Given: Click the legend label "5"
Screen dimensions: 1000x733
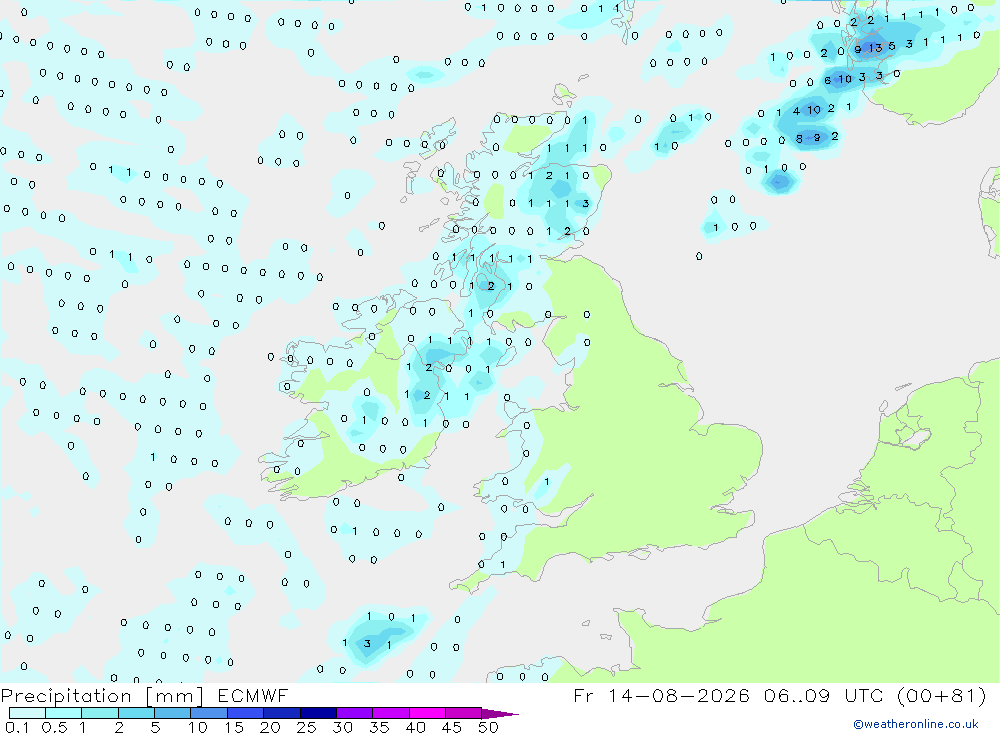Looking at the screenshot, I should pyautogui.click(x=155, y=727).
